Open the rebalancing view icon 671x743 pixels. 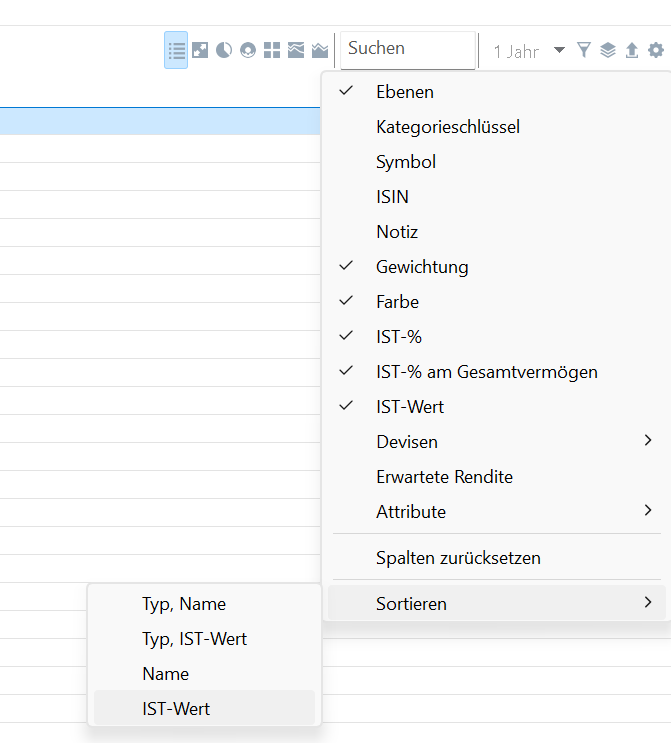200,50
